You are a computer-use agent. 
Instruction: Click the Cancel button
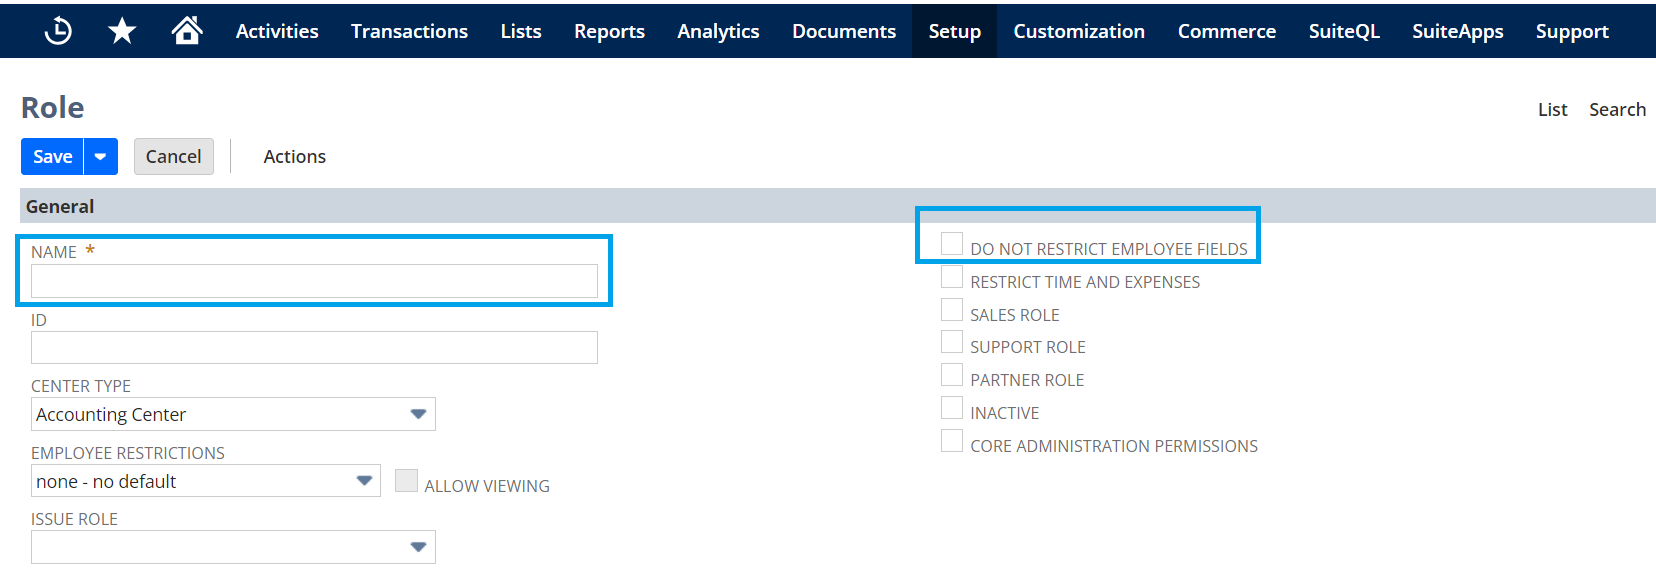pyautogui.click(x=174, y=157)
